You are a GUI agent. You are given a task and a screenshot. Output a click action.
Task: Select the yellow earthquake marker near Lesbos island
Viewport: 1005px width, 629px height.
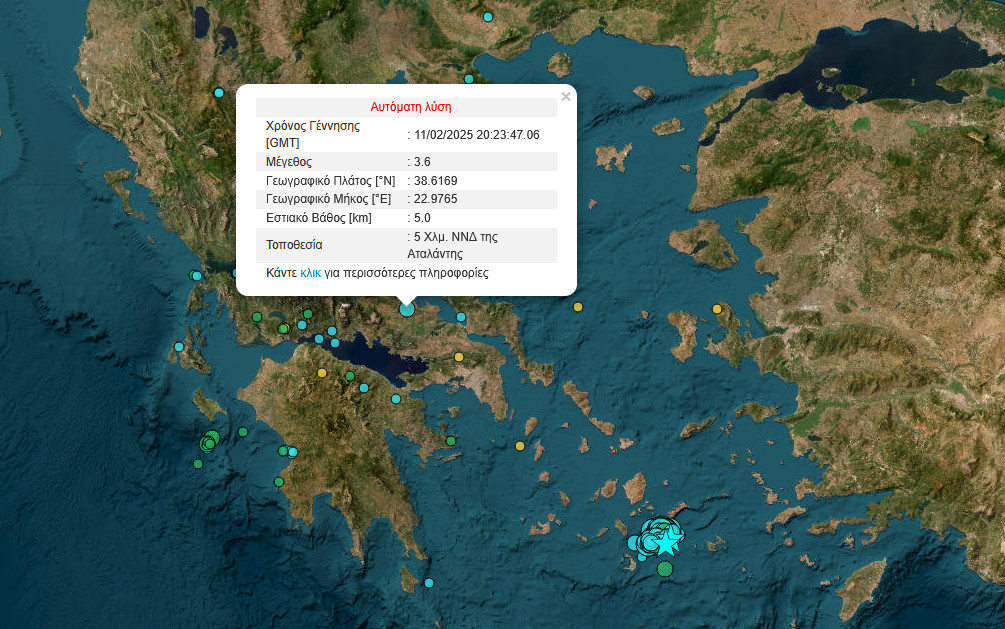pos(717,309)
